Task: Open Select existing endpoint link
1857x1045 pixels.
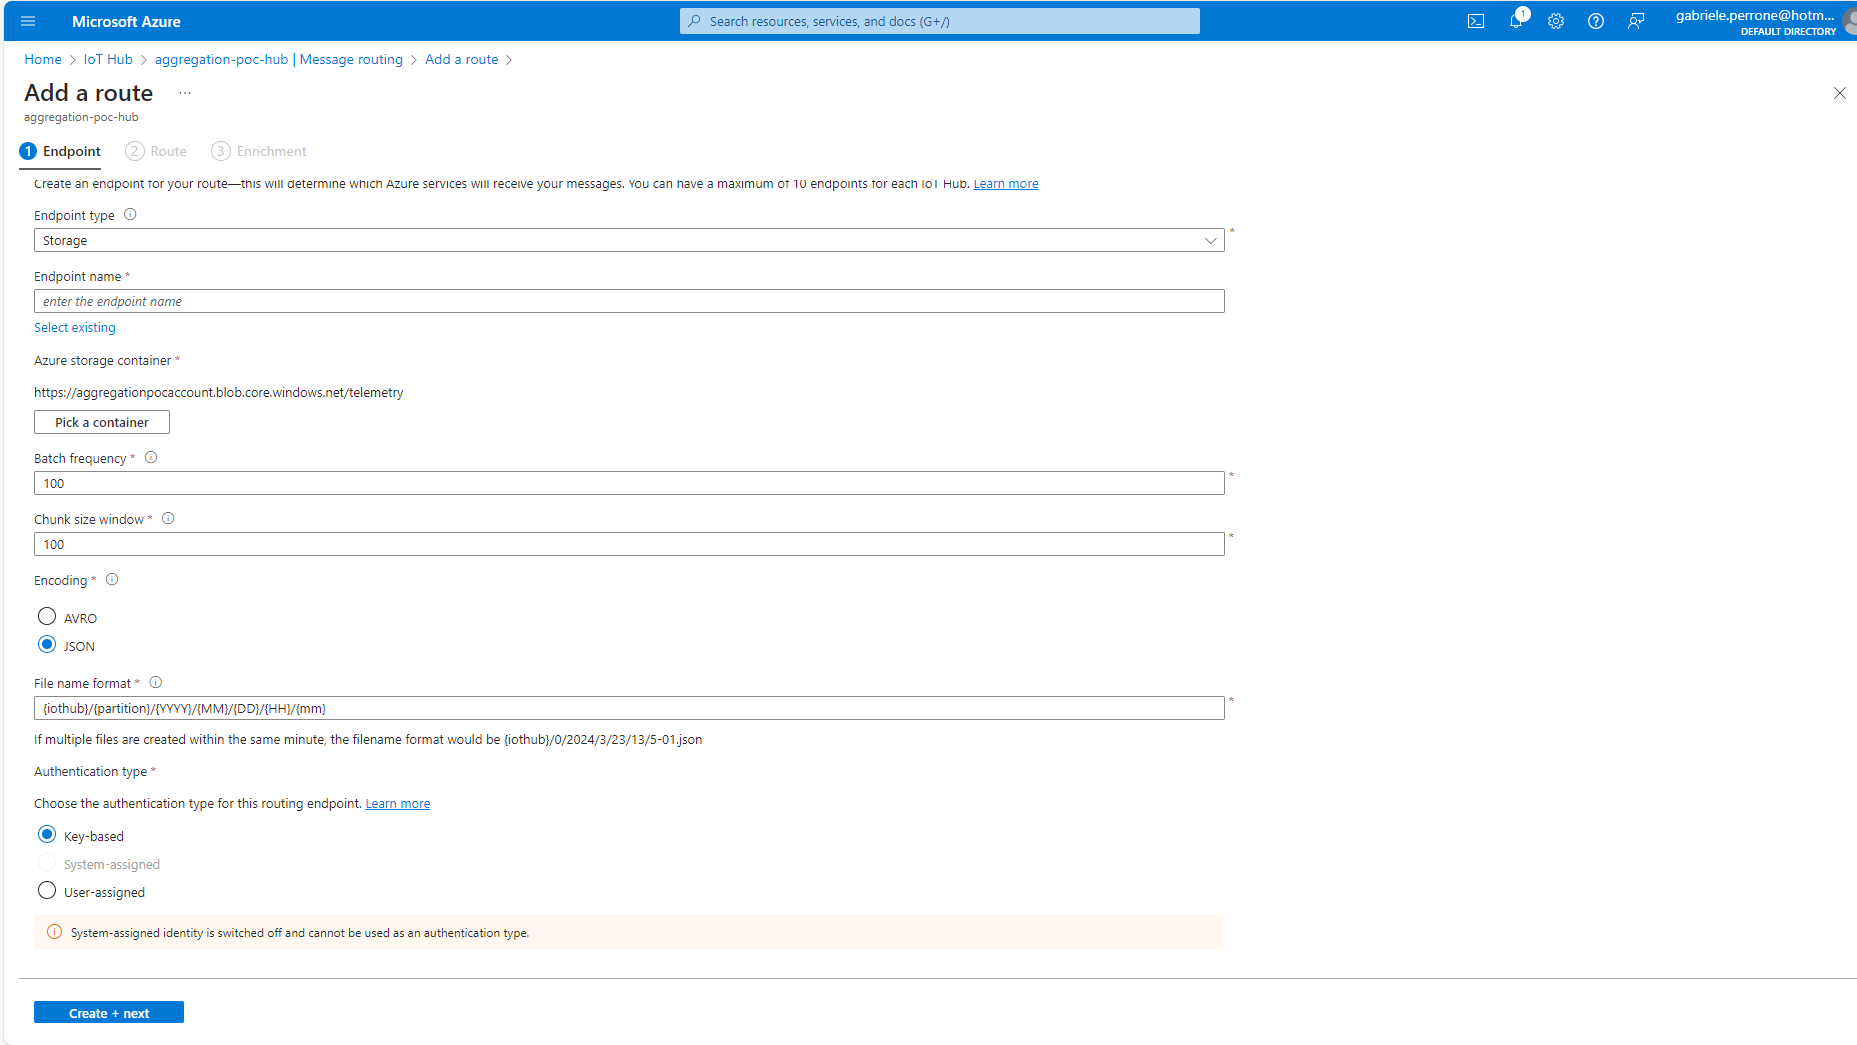Action: click(x=74, y=327)
